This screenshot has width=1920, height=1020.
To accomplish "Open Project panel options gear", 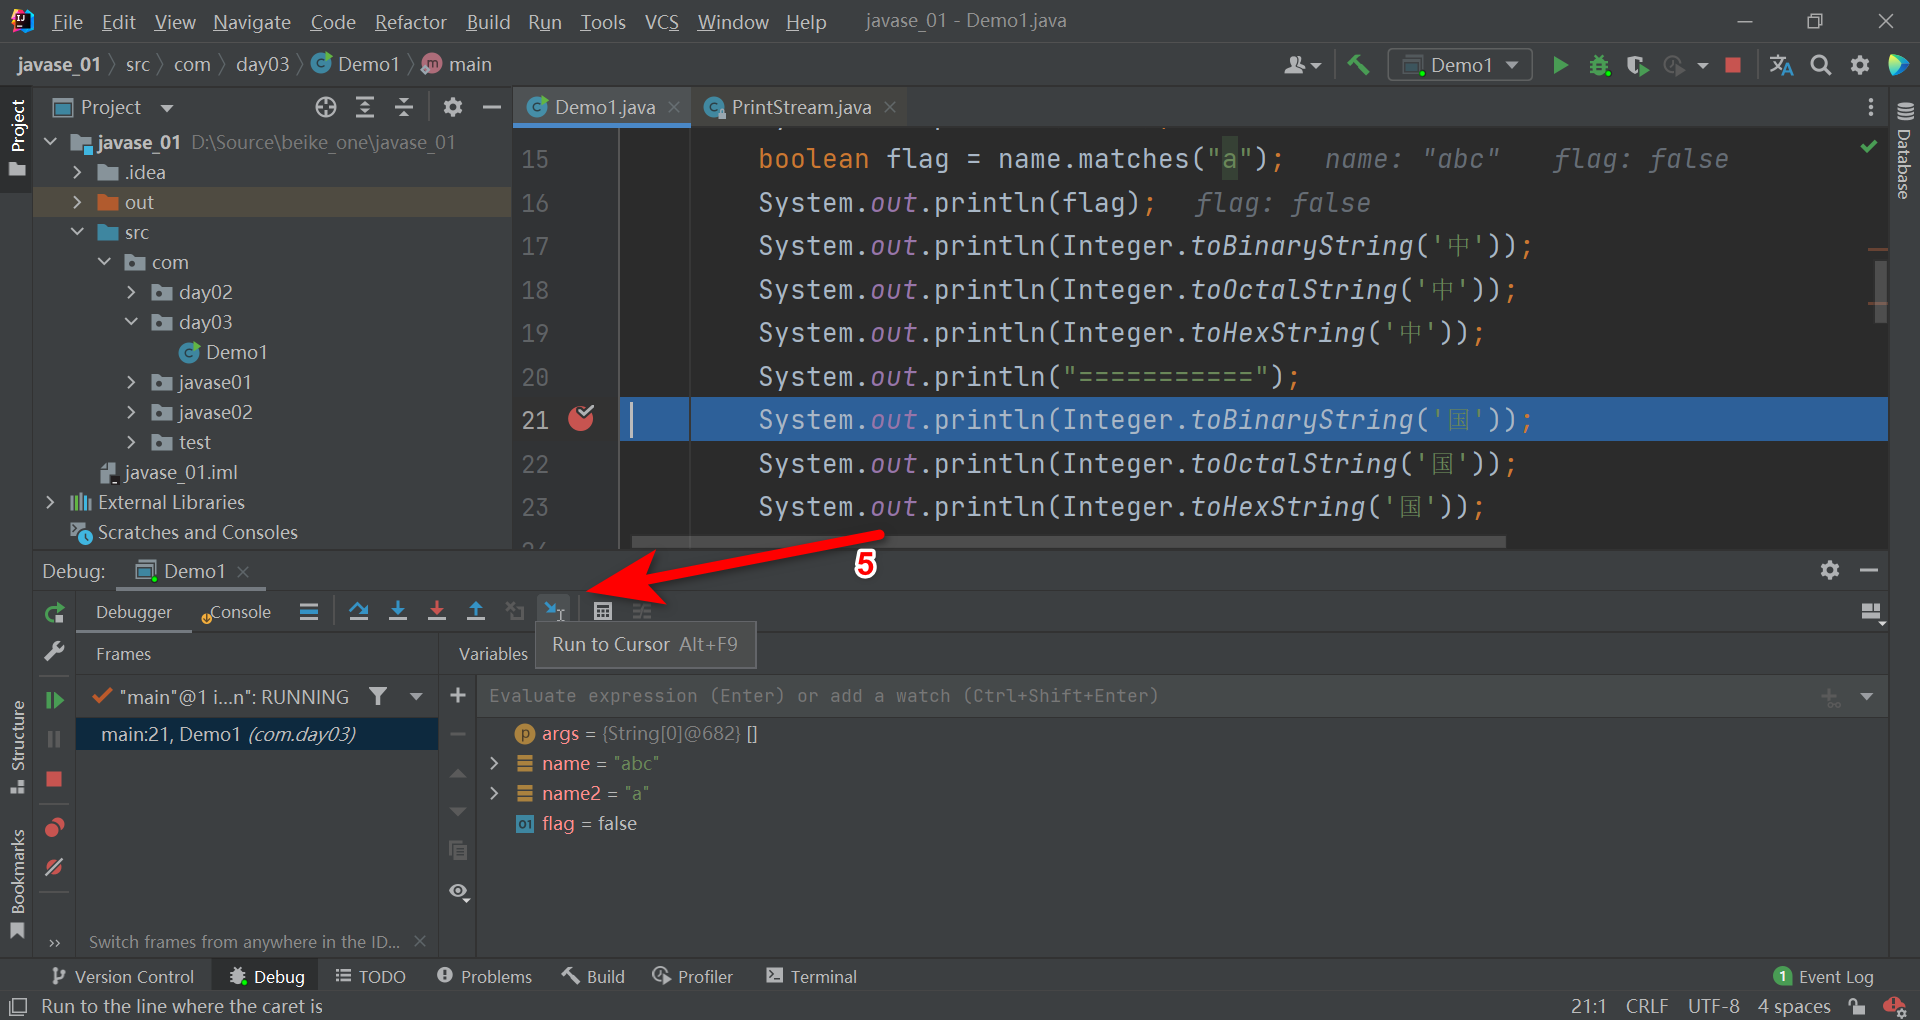I will pyautogui.click(x=453, y=107).
